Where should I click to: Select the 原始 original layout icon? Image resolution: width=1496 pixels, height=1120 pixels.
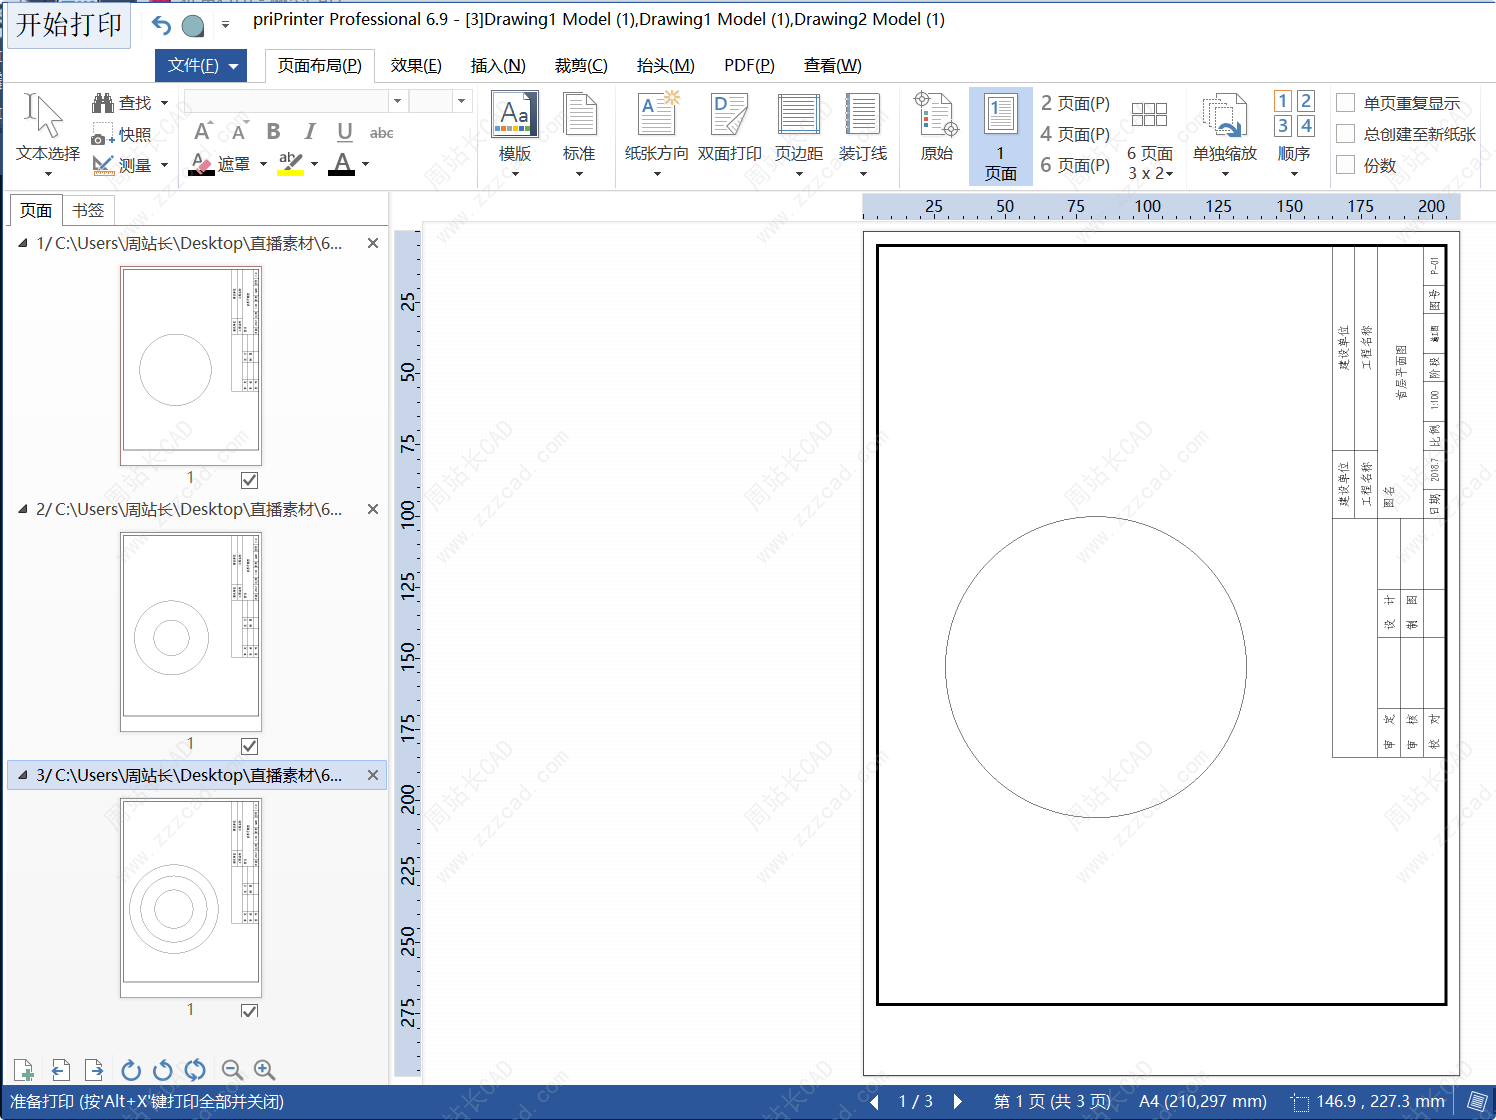coord(936,116)
